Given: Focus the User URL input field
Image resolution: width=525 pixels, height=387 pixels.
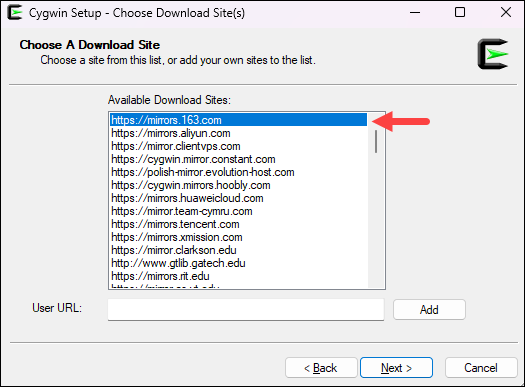Looking at the screenshot, I should click(x=246, y=310).
